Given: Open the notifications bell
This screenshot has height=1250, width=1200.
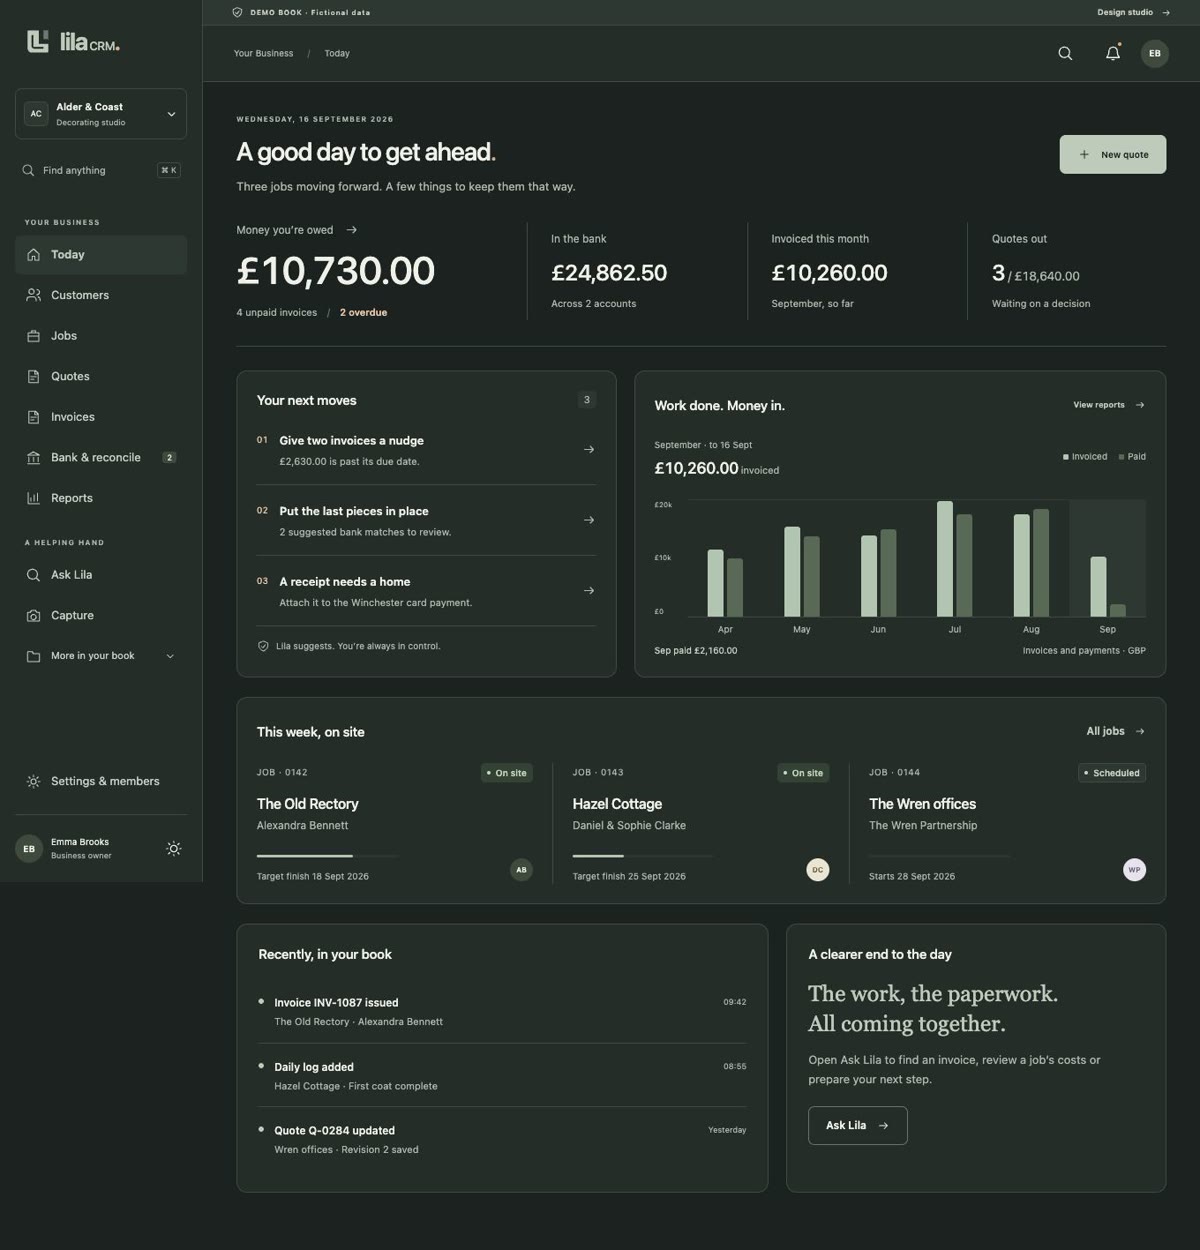Looking at the screenshot, I should (1113, 53).
